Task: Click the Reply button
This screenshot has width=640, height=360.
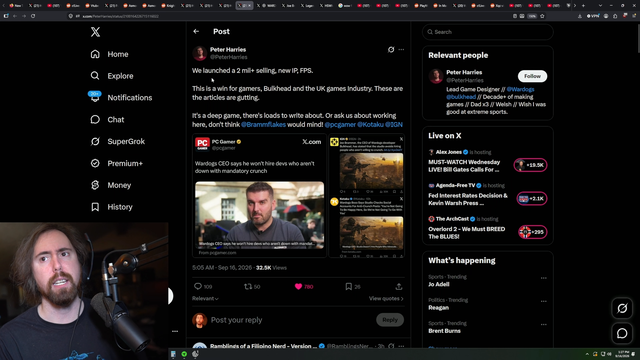Action: click(x=390, y=320)
